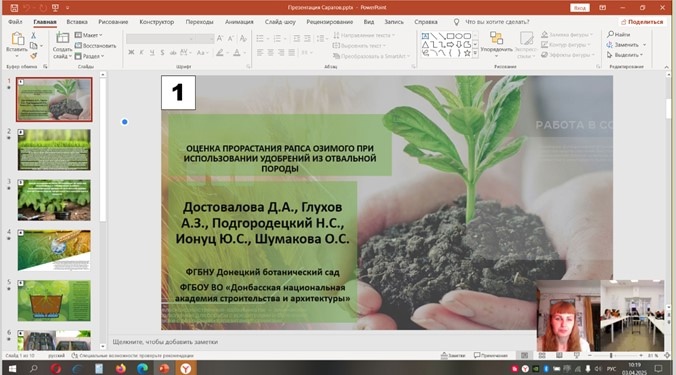Toggle align text right
This screenshot has height=375, width=676.
coord(281,53)
